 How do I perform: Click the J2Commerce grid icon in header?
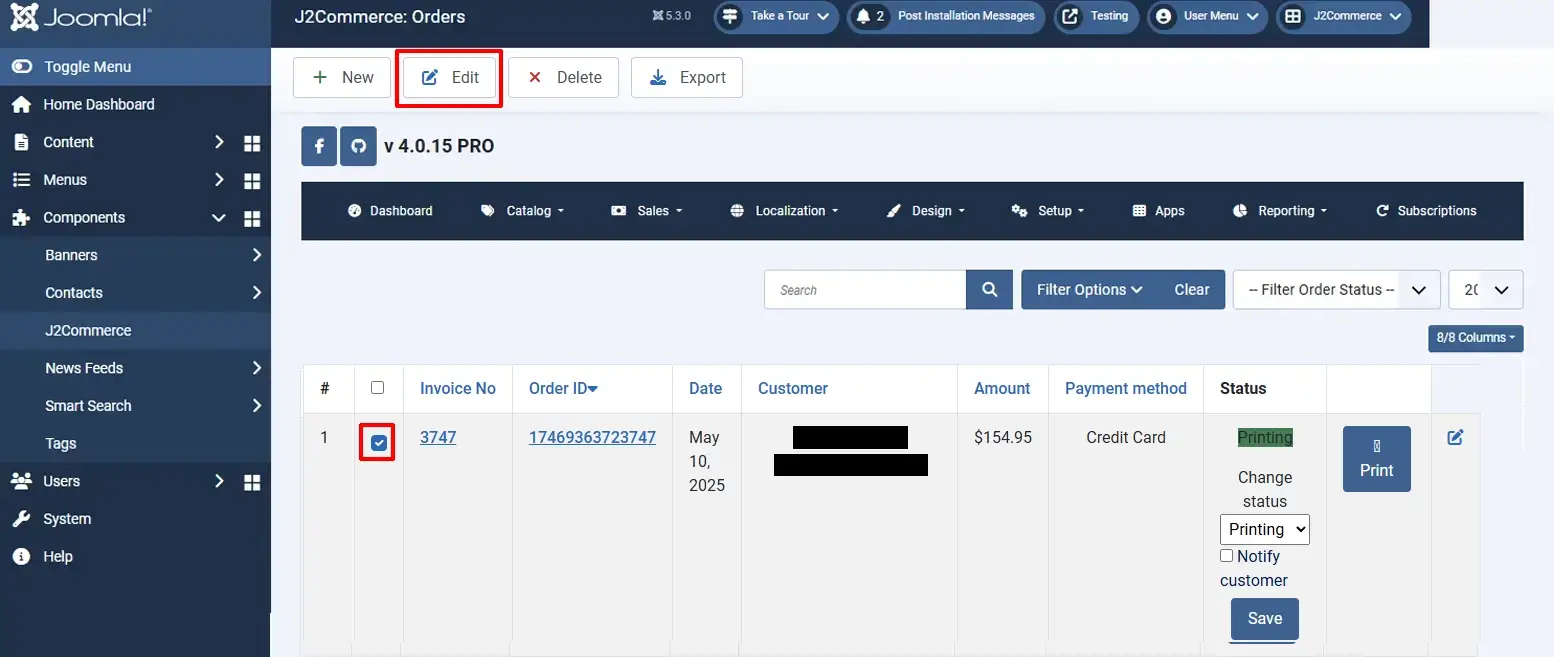(x=1293, y=16)
